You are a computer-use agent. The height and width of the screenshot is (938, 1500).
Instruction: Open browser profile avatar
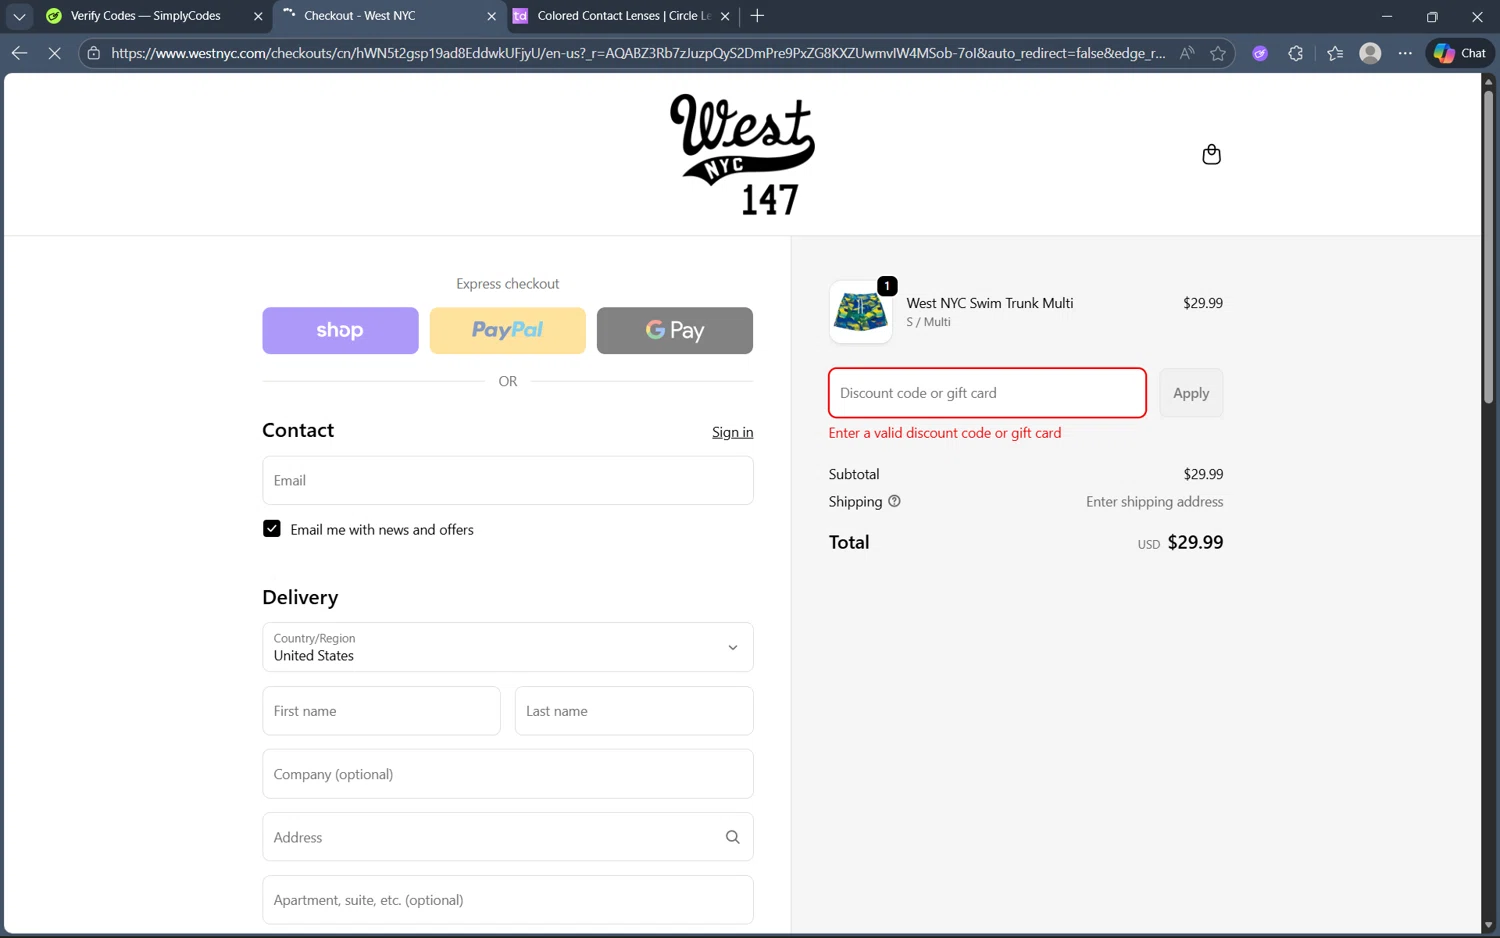click(1370, 53)
